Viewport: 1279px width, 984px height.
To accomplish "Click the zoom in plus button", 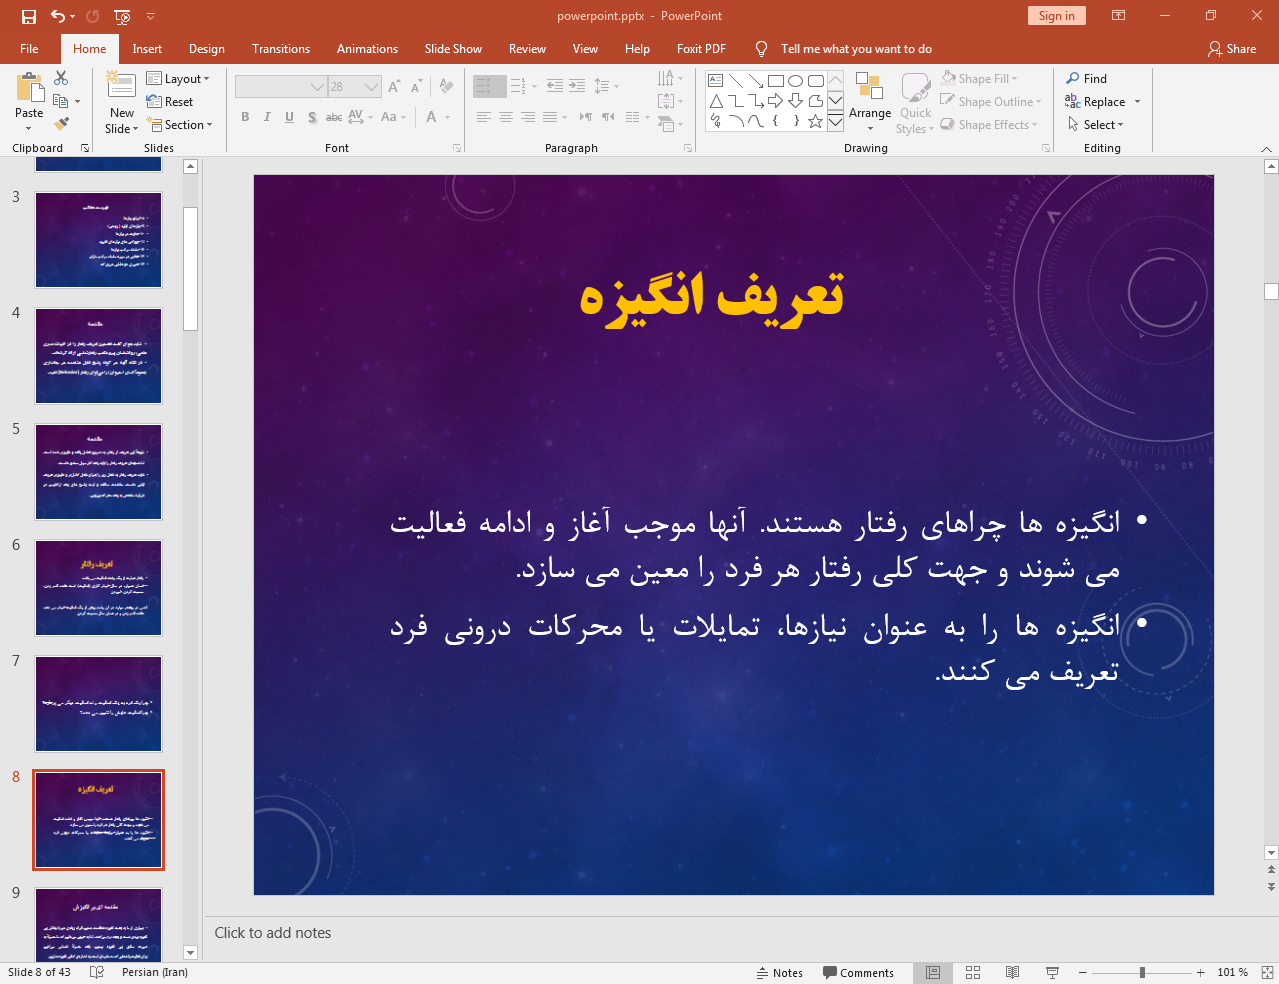I will [x=1200, y=972].
